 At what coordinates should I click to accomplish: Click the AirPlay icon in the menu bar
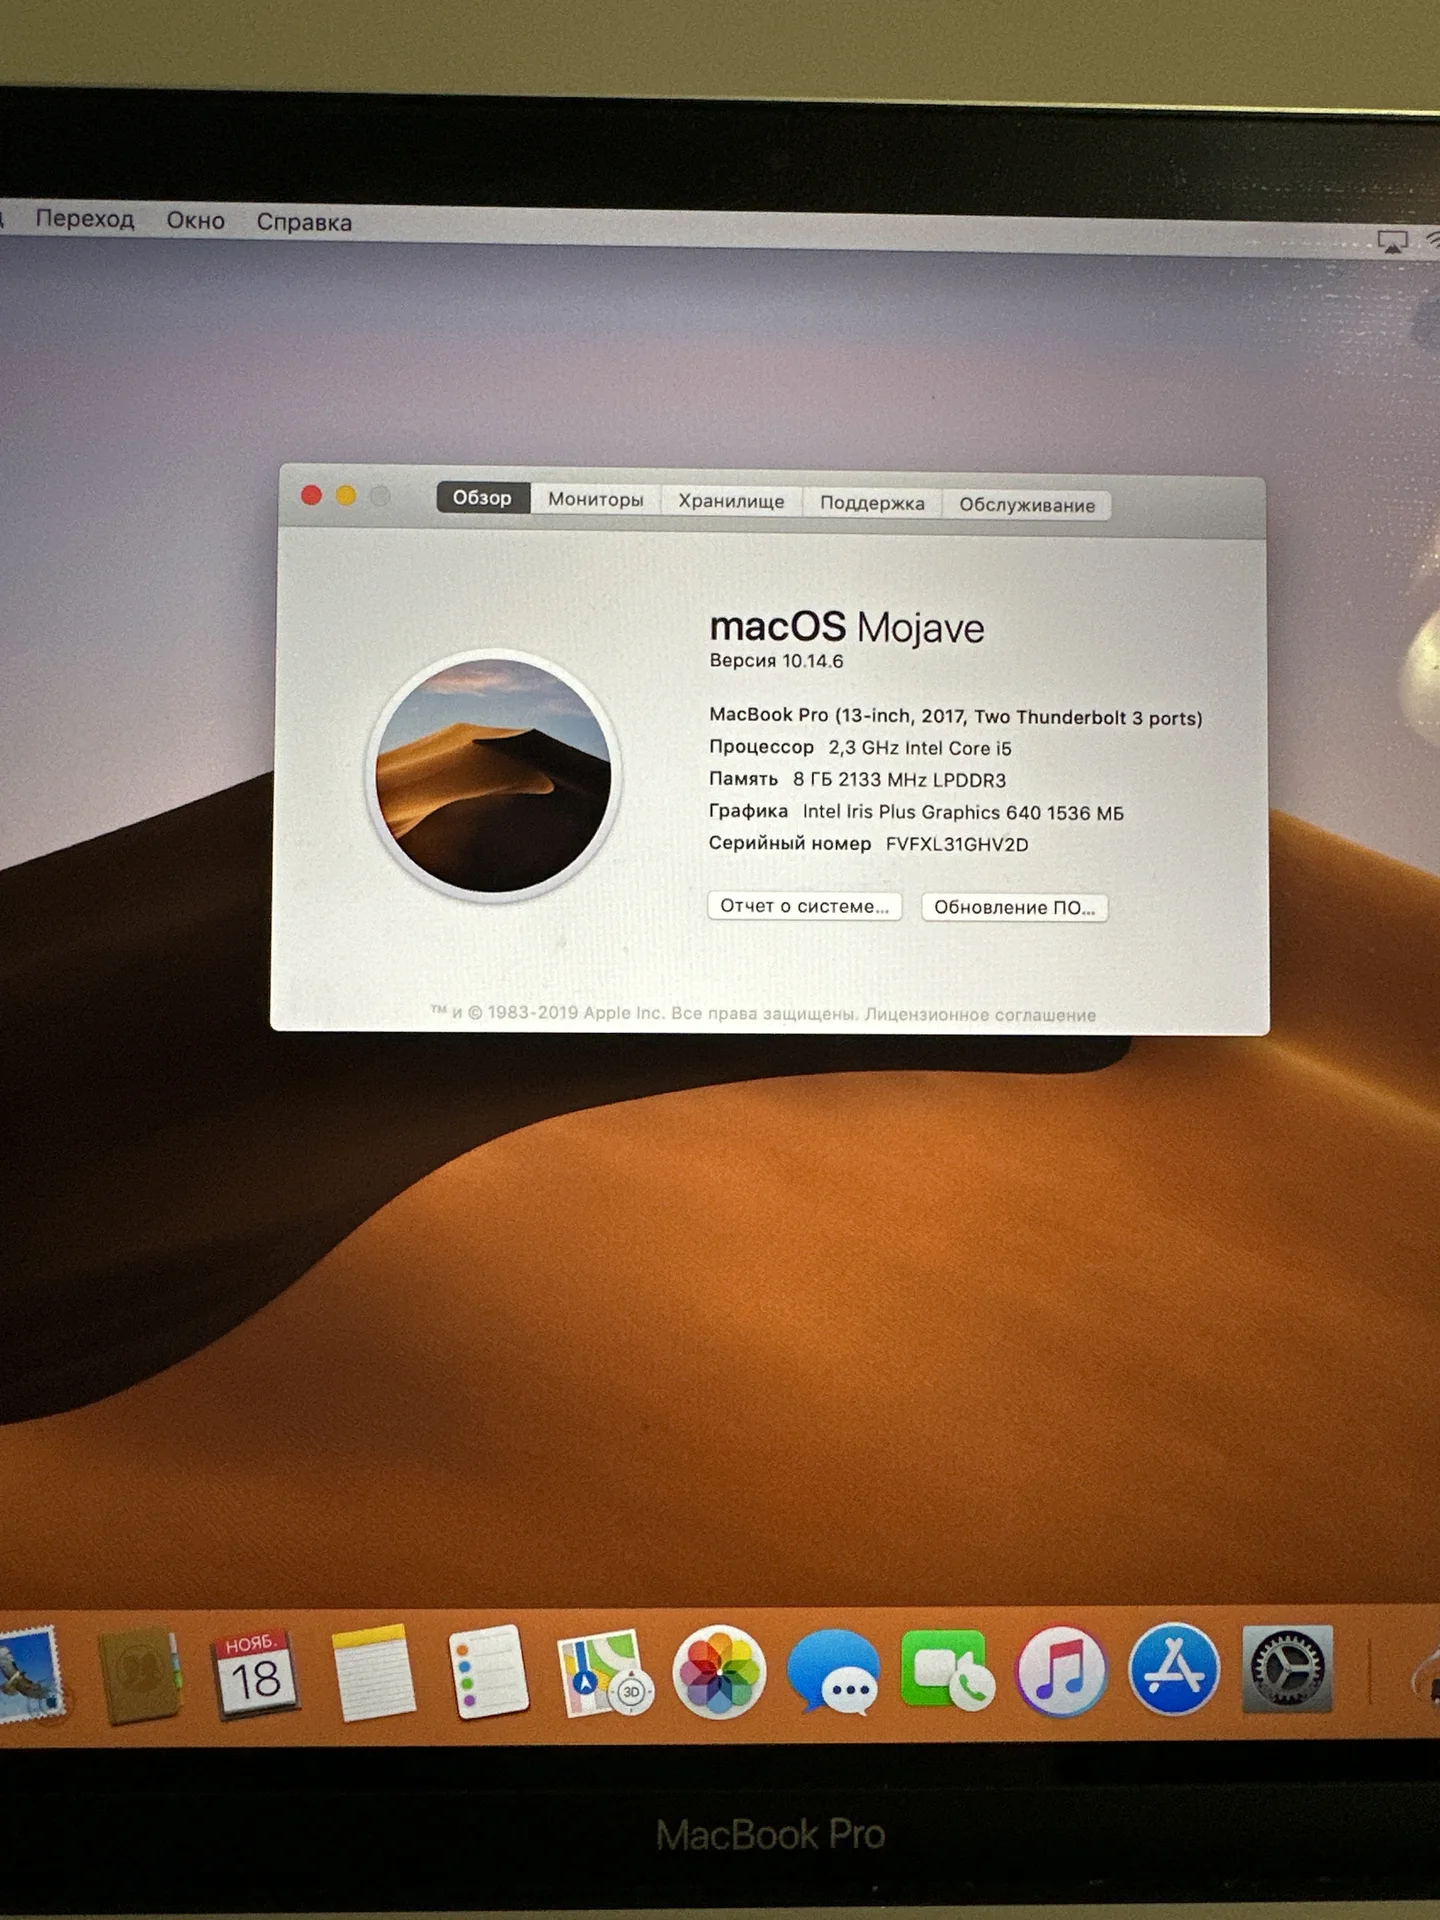(1392, 241)
